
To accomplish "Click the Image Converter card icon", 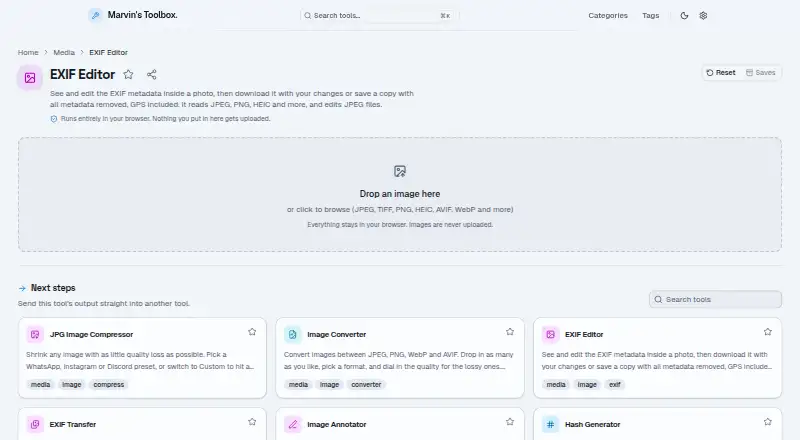I will (x=292, y=334).
